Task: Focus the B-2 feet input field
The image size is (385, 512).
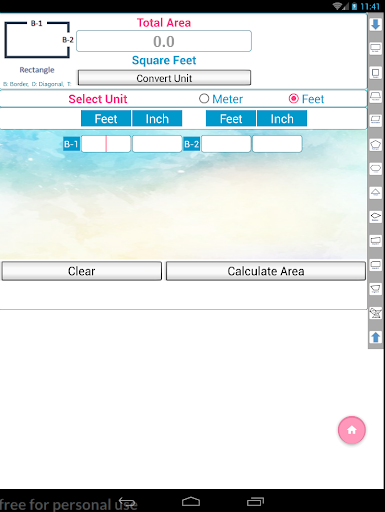Action: click(226, 144)
